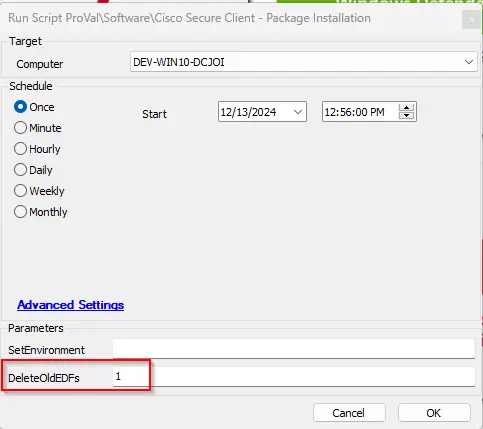
Task: Choose the Minute schedule radio button
Action: 21,128
